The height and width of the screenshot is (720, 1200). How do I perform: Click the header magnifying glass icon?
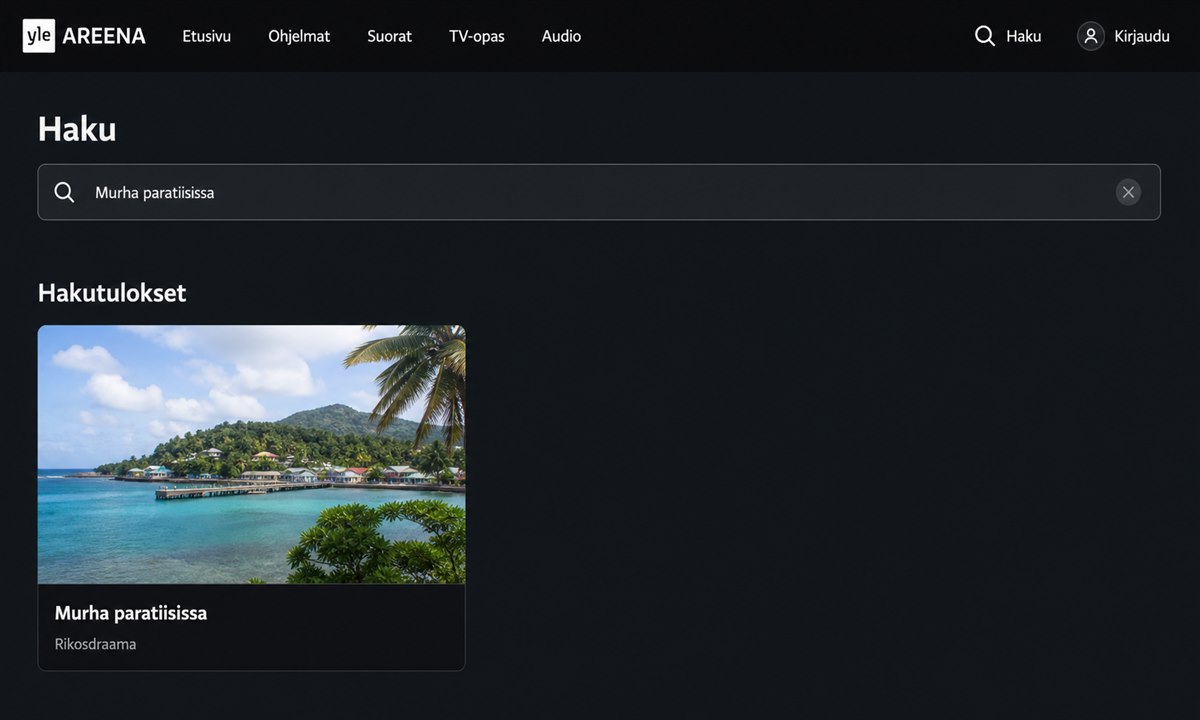pyautogui.click(x=985, y=36)
